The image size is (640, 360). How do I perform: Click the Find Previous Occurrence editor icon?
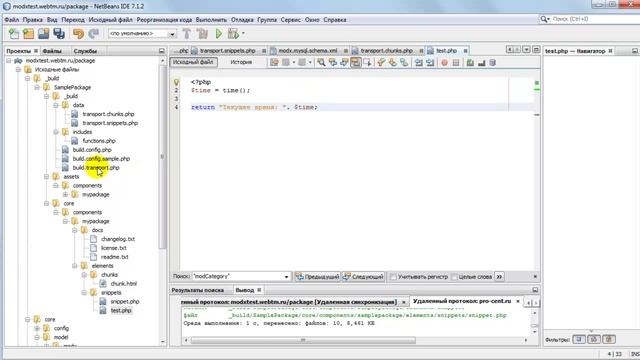pyautogui.click(x=333, y=62)
